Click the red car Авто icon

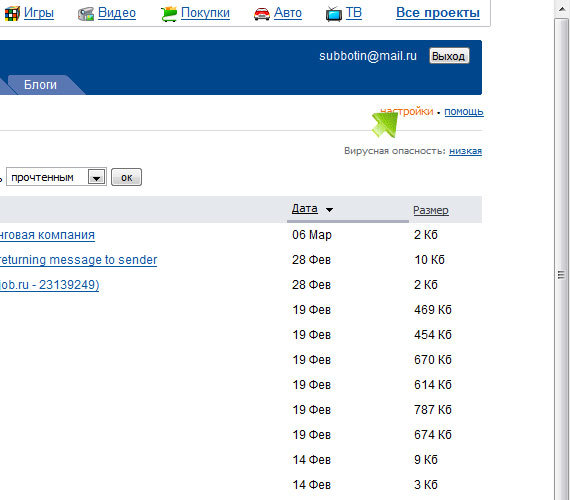coord(262,14)
